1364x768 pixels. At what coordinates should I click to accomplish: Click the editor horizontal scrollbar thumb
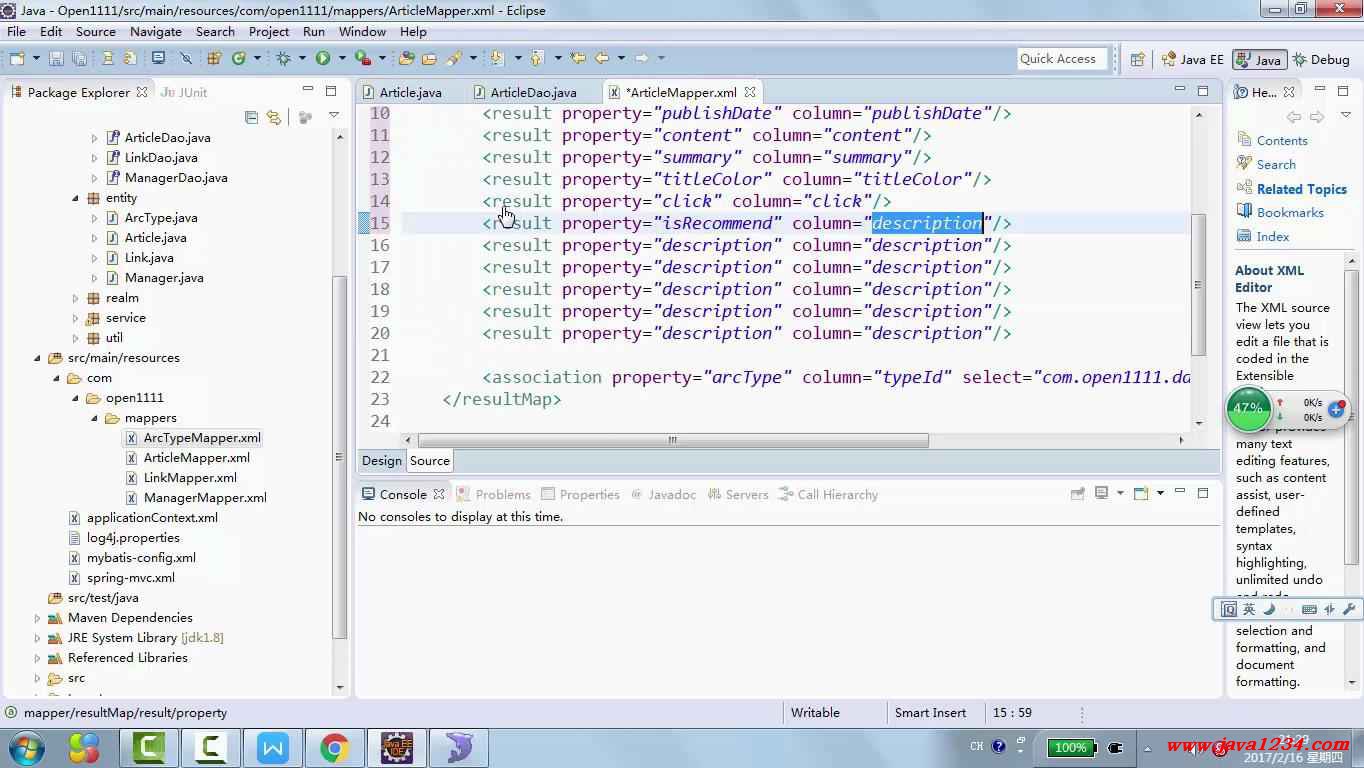tap(673, 440)
